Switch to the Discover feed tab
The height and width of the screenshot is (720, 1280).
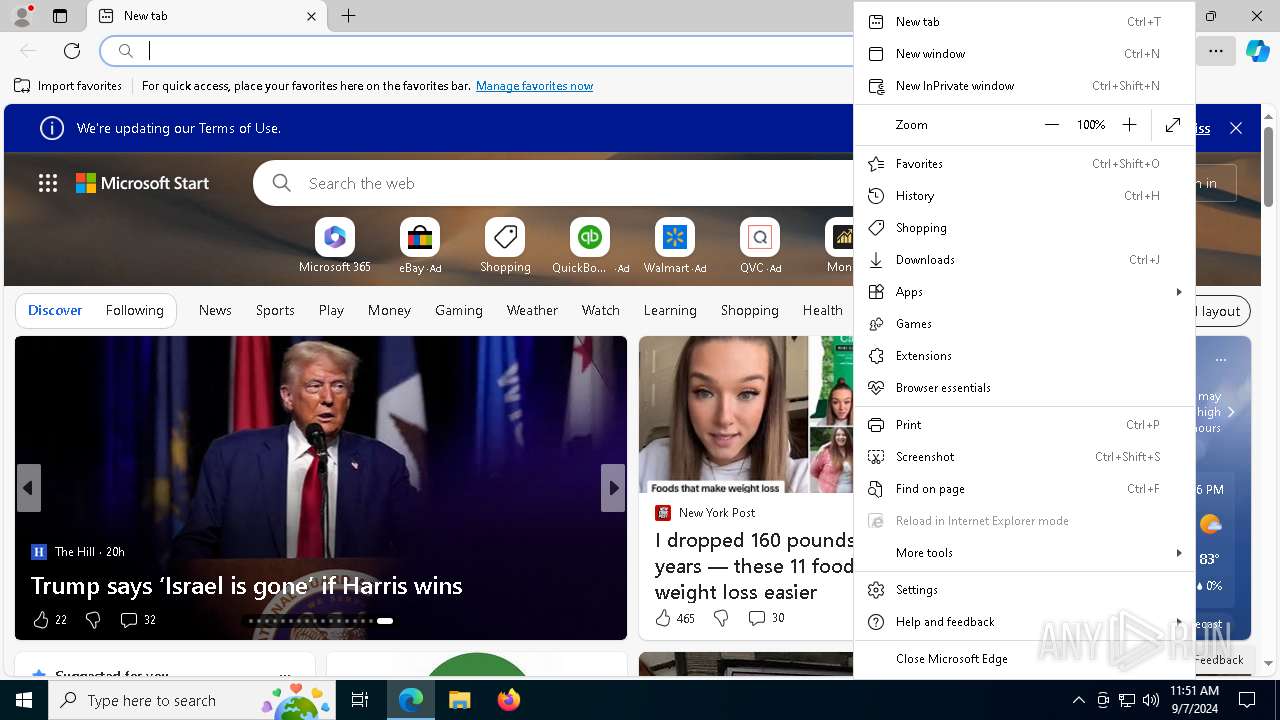55,310
